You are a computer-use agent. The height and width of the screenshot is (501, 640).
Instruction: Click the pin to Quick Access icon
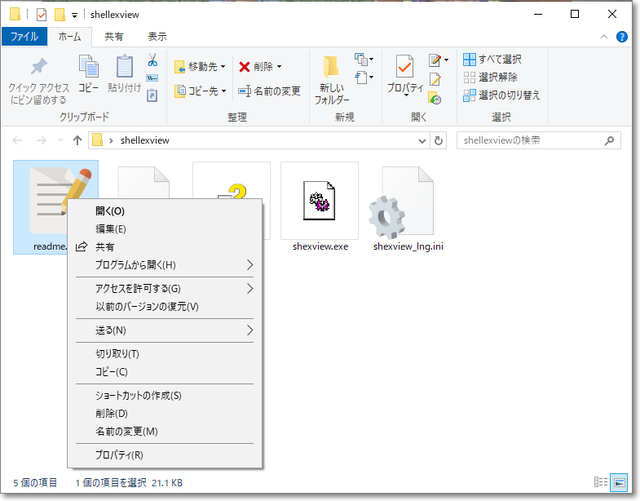(38, 68)
